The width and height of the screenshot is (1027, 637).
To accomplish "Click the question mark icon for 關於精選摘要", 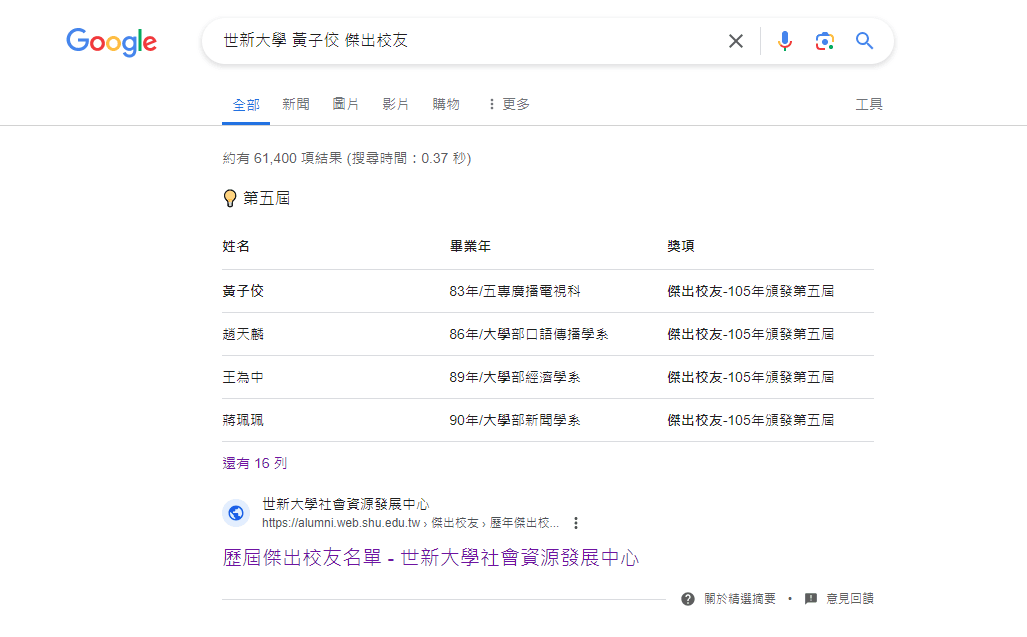I will [688, 599].
